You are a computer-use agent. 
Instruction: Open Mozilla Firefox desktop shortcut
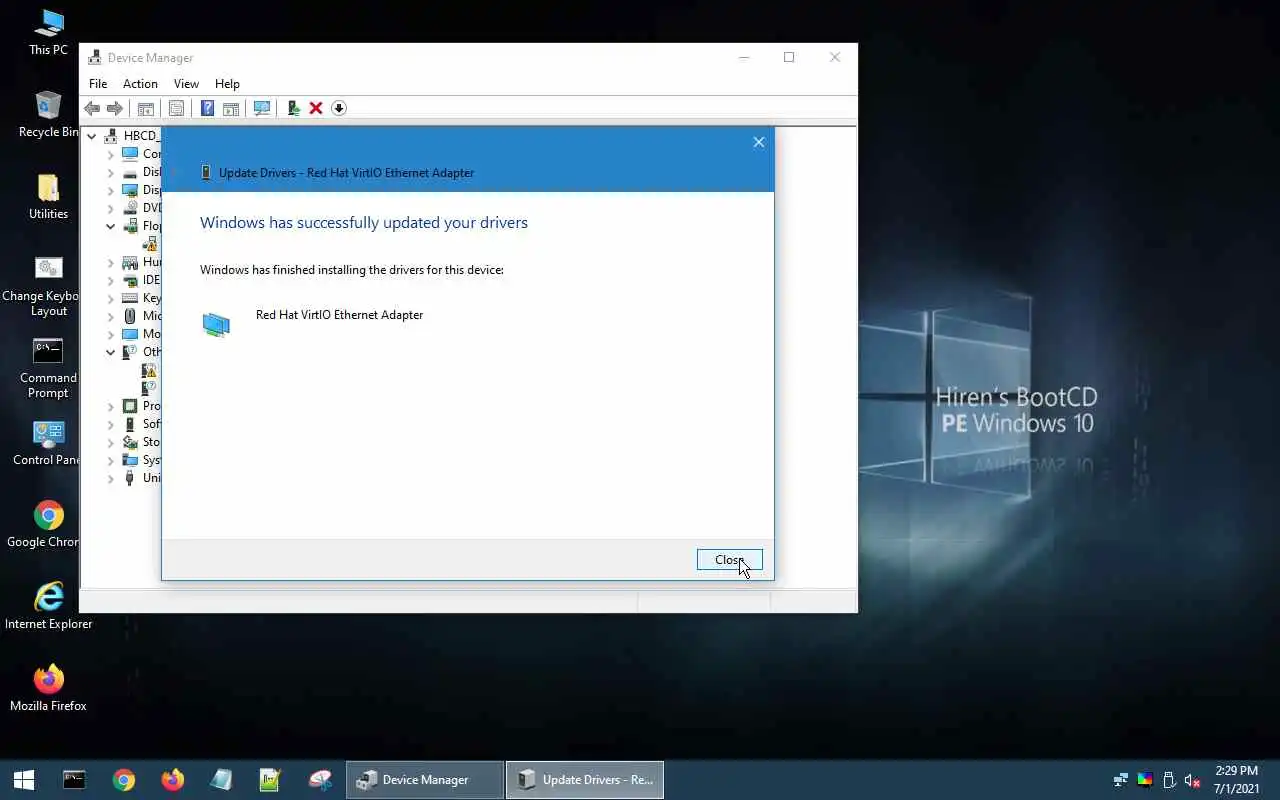[x=48, y=688]
